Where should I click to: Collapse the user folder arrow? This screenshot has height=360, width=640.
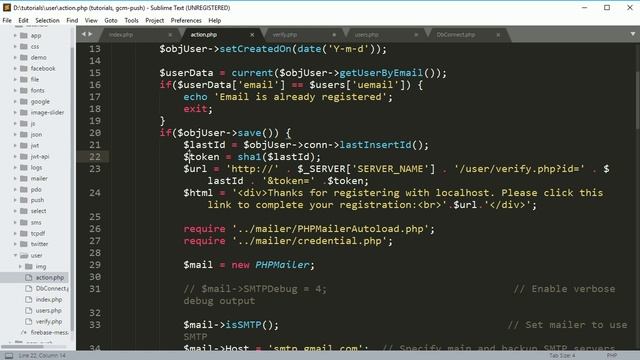pyautogui.click(x=15, y=256)
